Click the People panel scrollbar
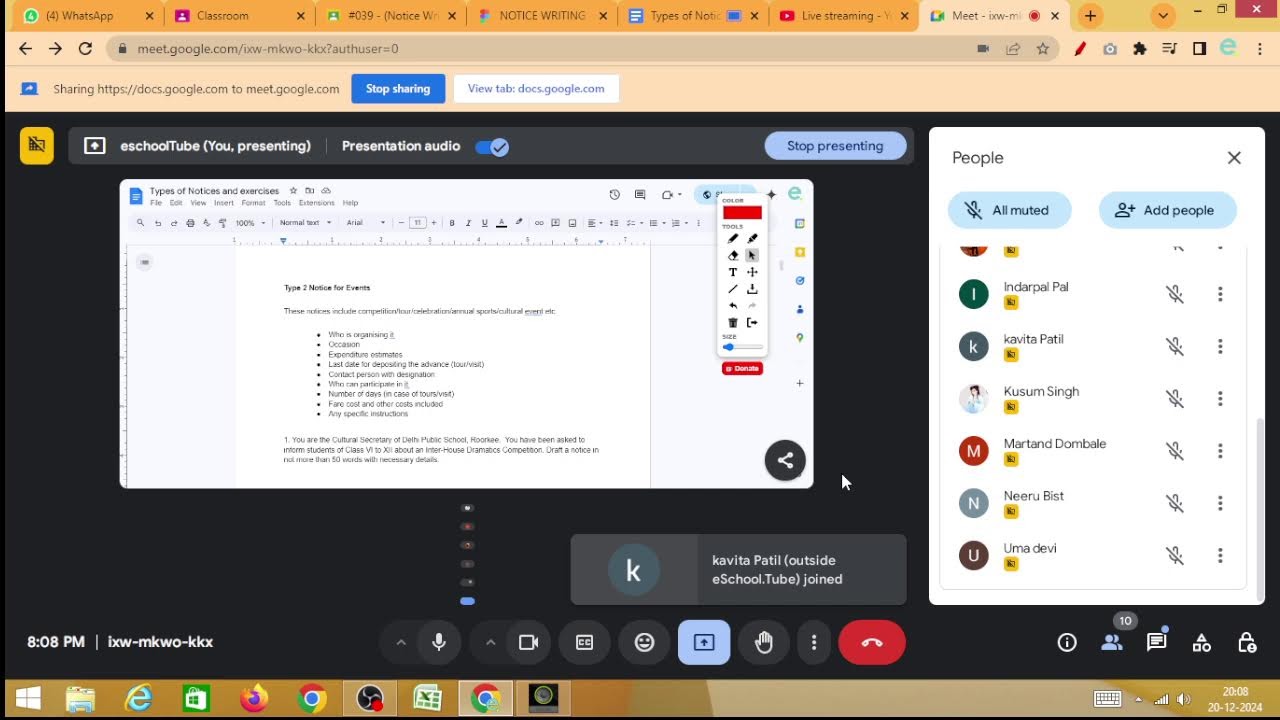Screen dimensions: 1280x720 point(1260,508)
